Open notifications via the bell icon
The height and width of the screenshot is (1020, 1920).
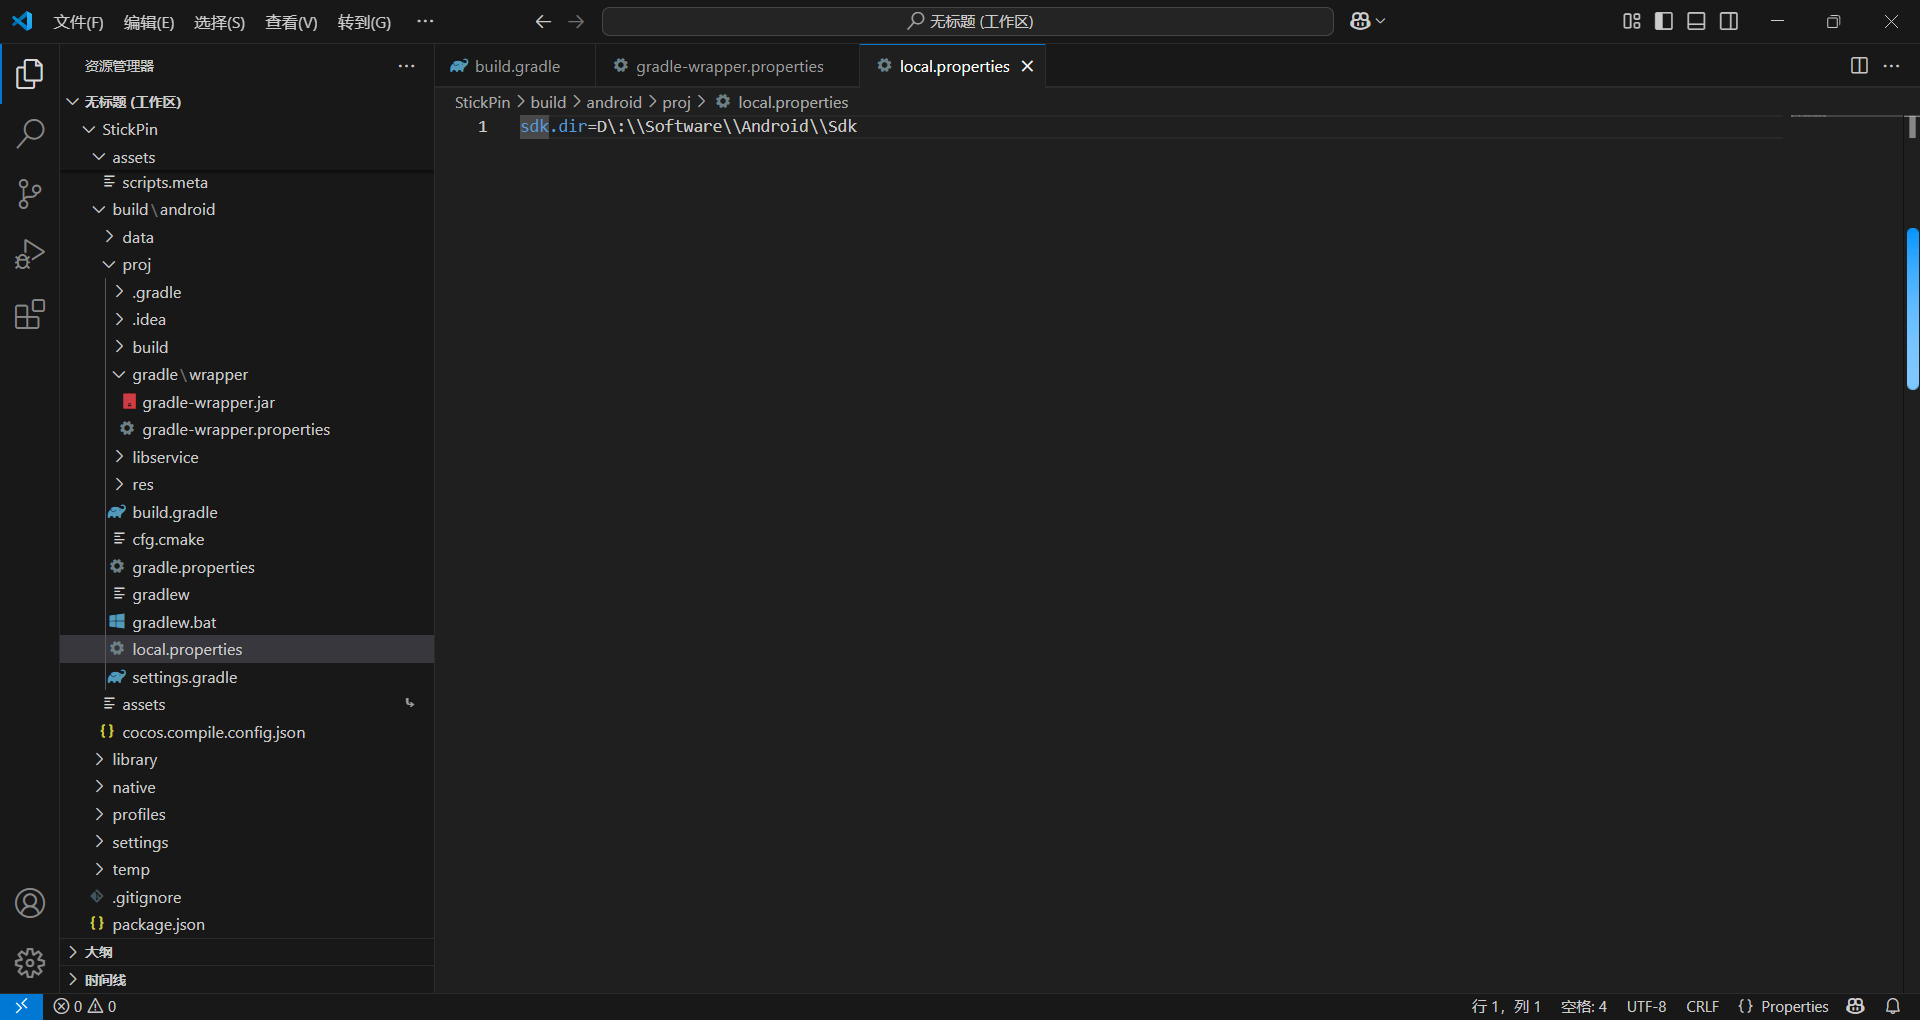pyautogui.click(x=1893, y=1006)
